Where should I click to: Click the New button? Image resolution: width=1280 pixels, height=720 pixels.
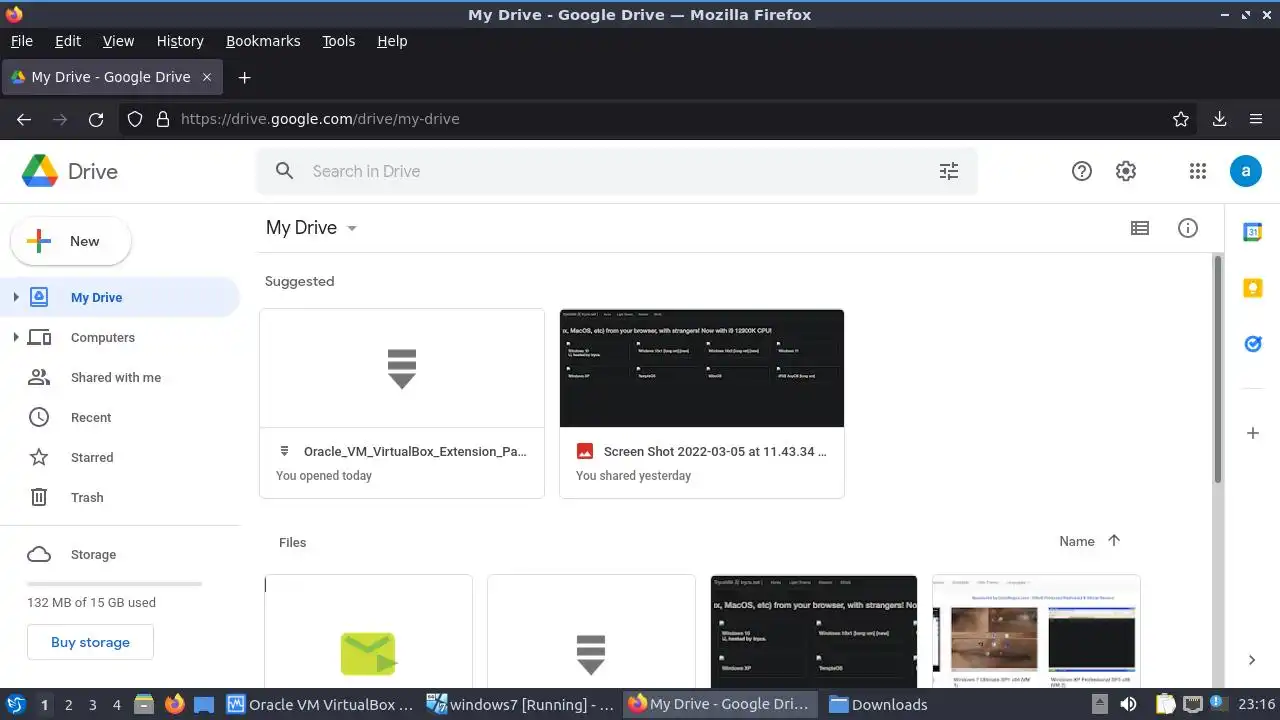(70, 241)
